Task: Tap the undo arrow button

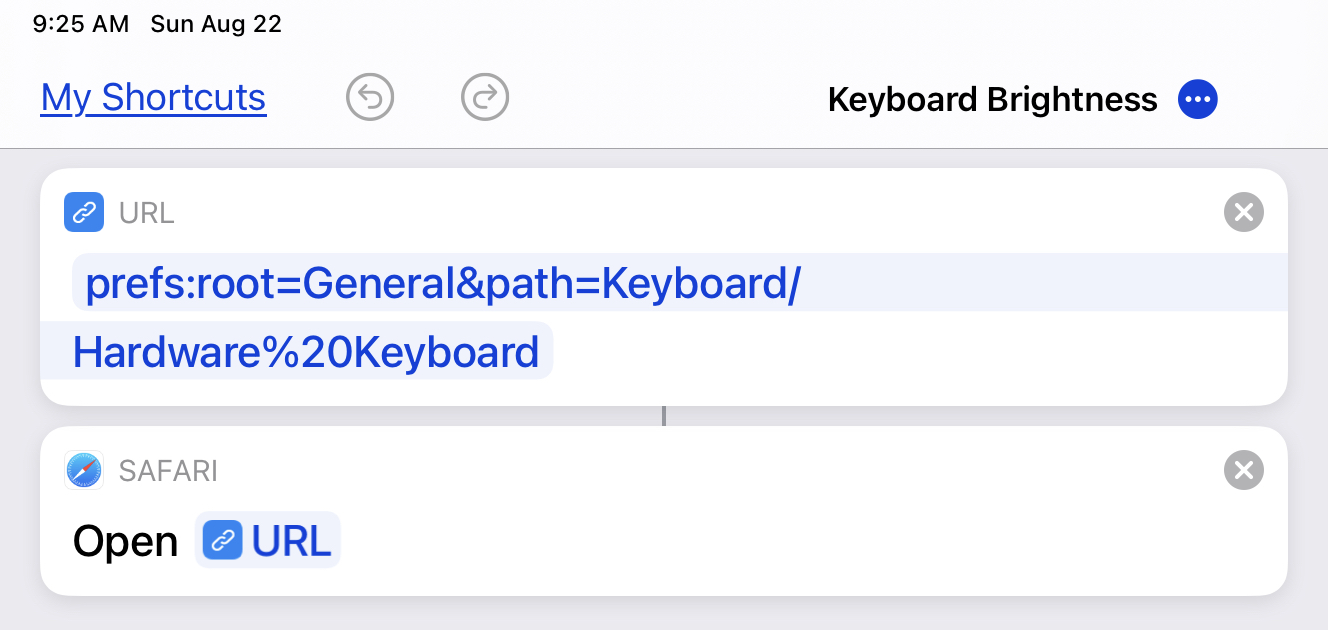Action: tap(370, 98)
